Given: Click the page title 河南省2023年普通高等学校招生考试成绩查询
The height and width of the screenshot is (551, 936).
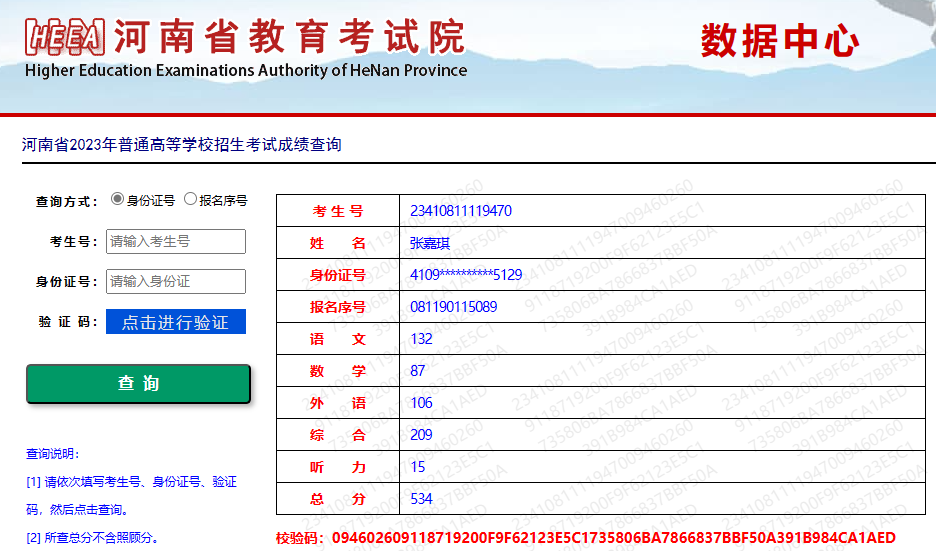Looking at the screenshot, I should pos(181,144).
